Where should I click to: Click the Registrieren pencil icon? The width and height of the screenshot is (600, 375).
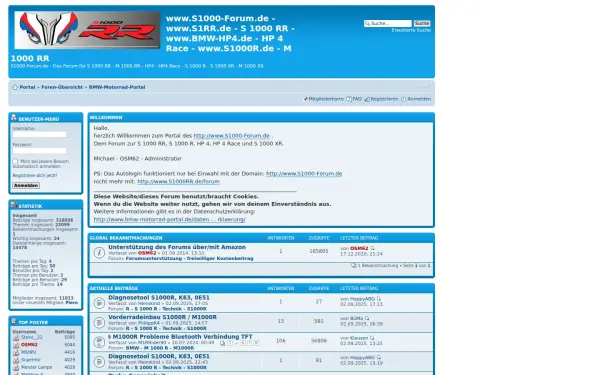pos(367,99)
